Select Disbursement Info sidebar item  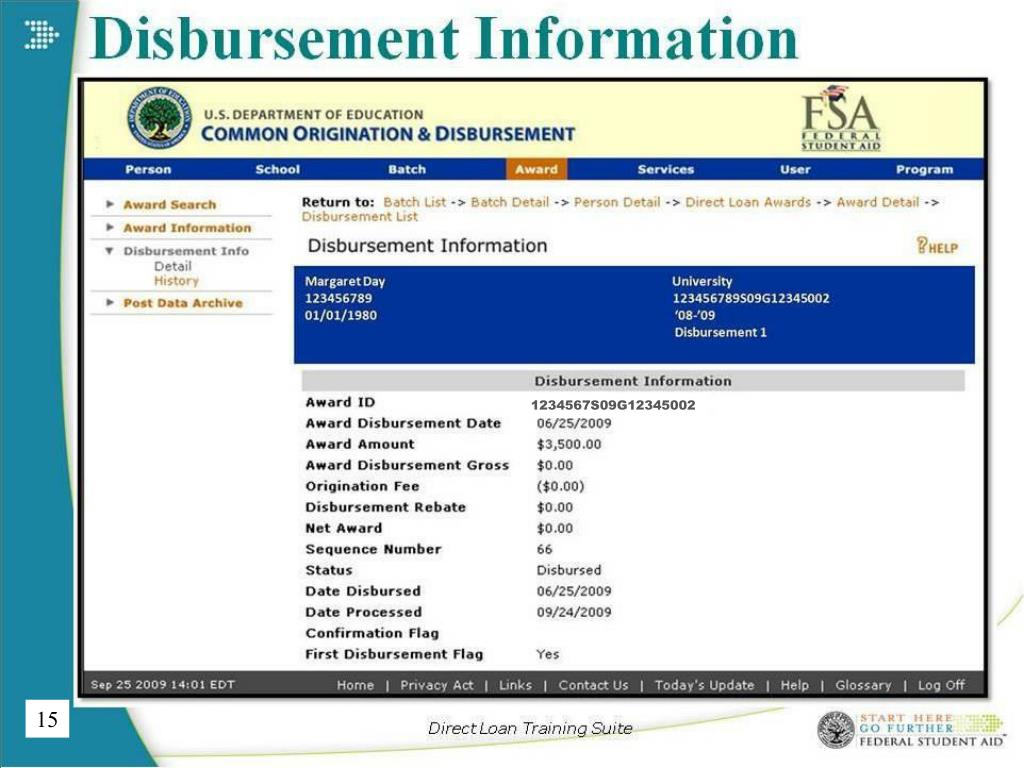pyautogui.click(x=186, y=251)
